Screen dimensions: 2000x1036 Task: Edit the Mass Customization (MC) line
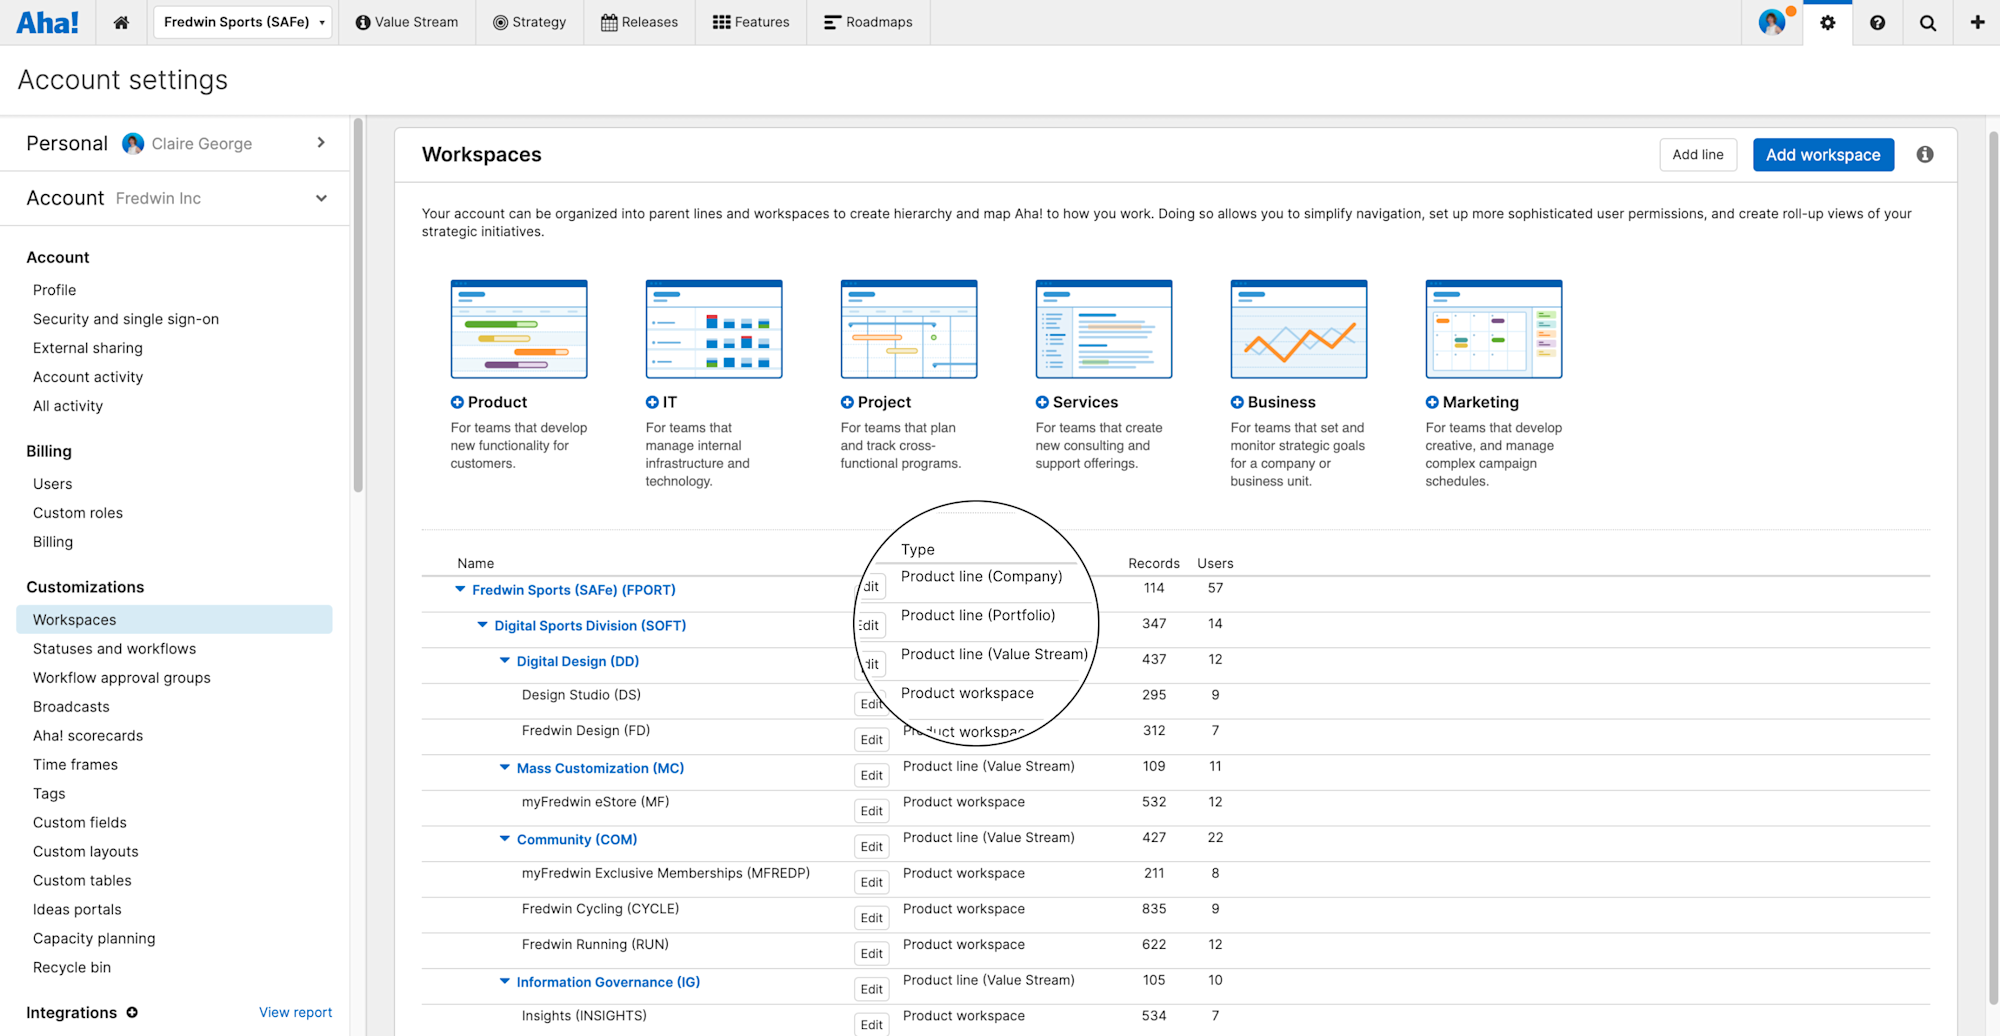click(872, 776)
